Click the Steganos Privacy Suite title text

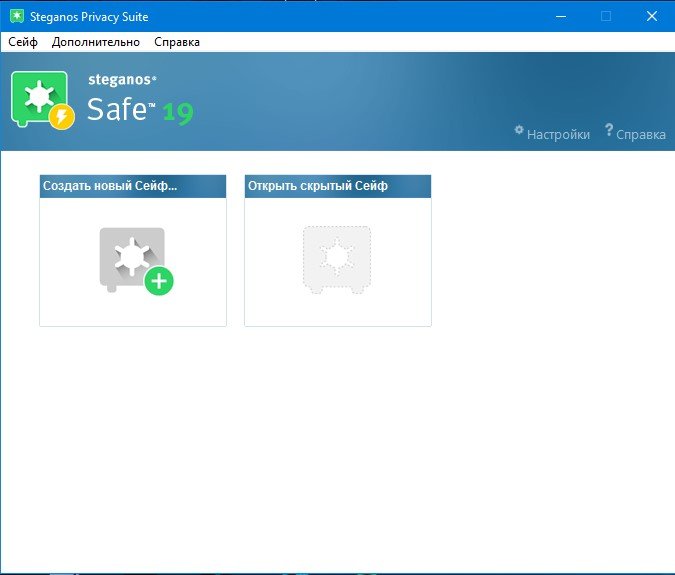click(x=89, y=17)
